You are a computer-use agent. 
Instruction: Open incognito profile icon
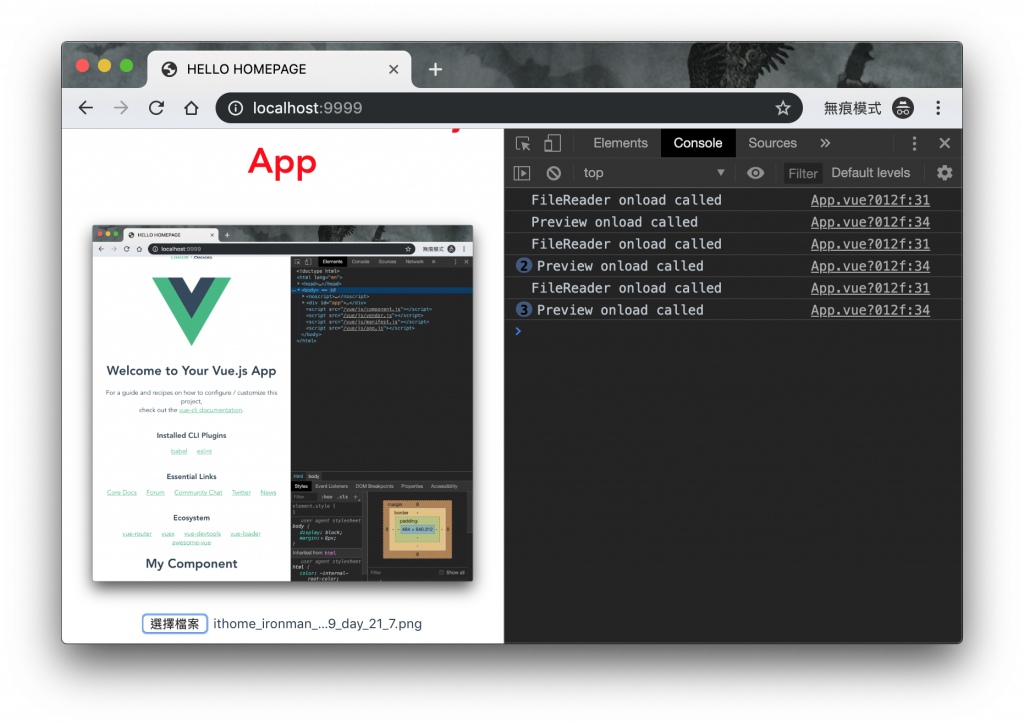coord(903,108)
